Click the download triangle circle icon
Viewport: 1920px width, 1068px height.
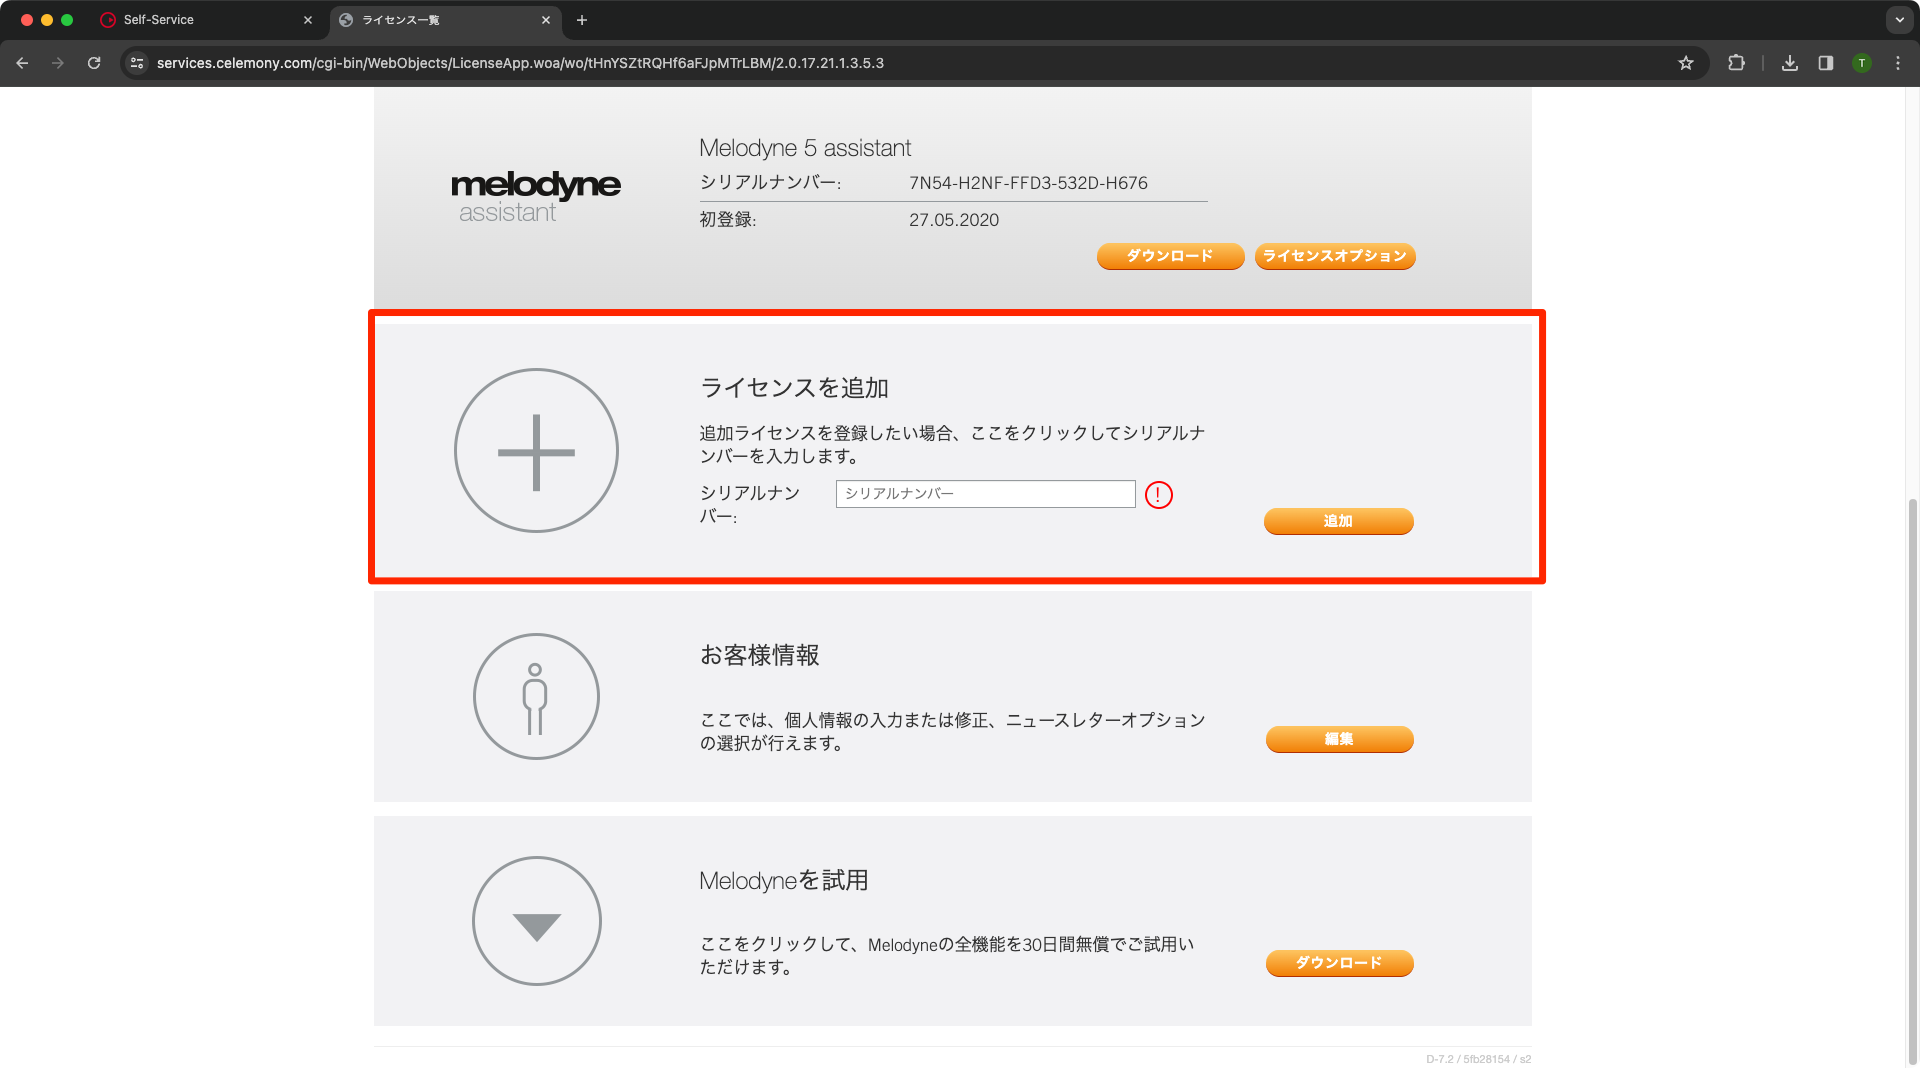[x=536, y=921]
